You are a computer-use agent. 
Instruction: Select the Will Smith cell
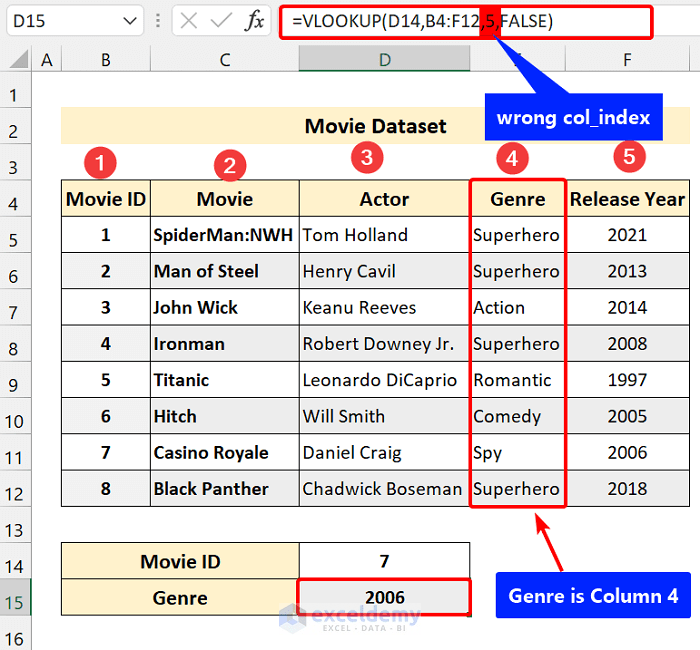coord(384,416)
